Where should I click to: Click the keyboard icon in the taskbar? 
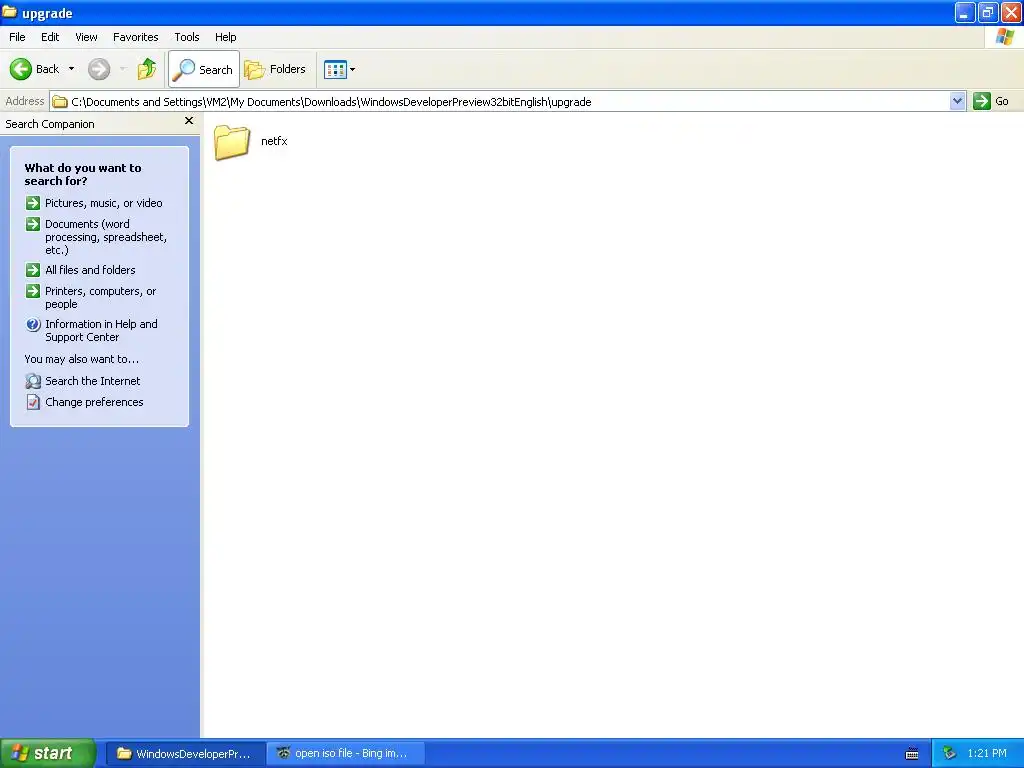click(912, 754)
